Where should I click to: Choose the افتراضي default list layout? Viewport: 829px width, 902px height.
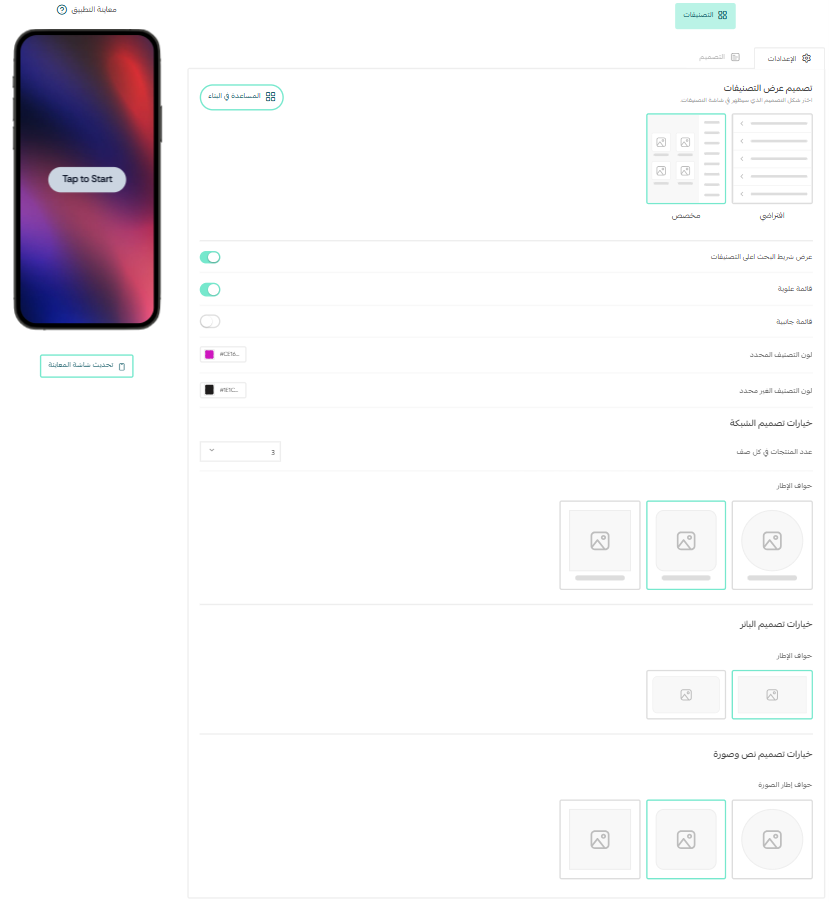tap(772, 159)
